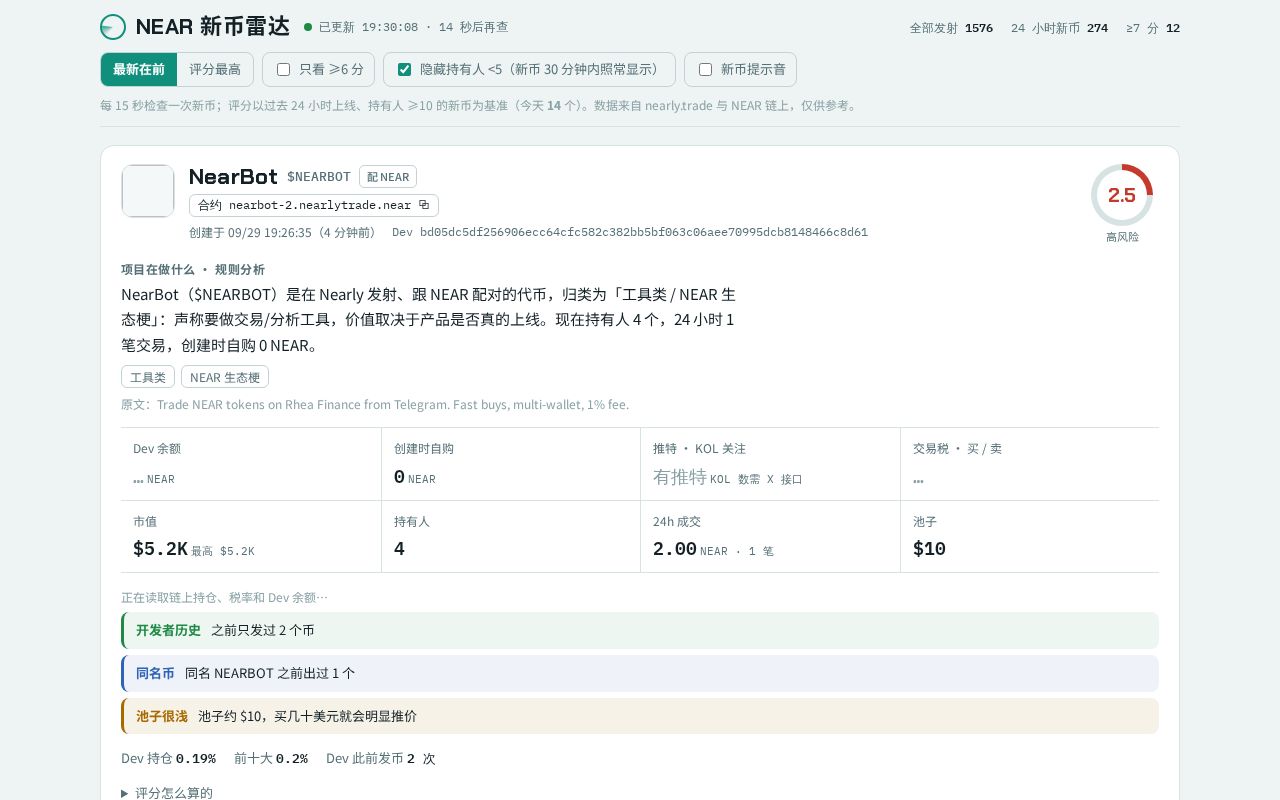Click the Dev address bd05dc5d… text
The width and height of the screenshot is (1280, 800).
tap(630, 232)
